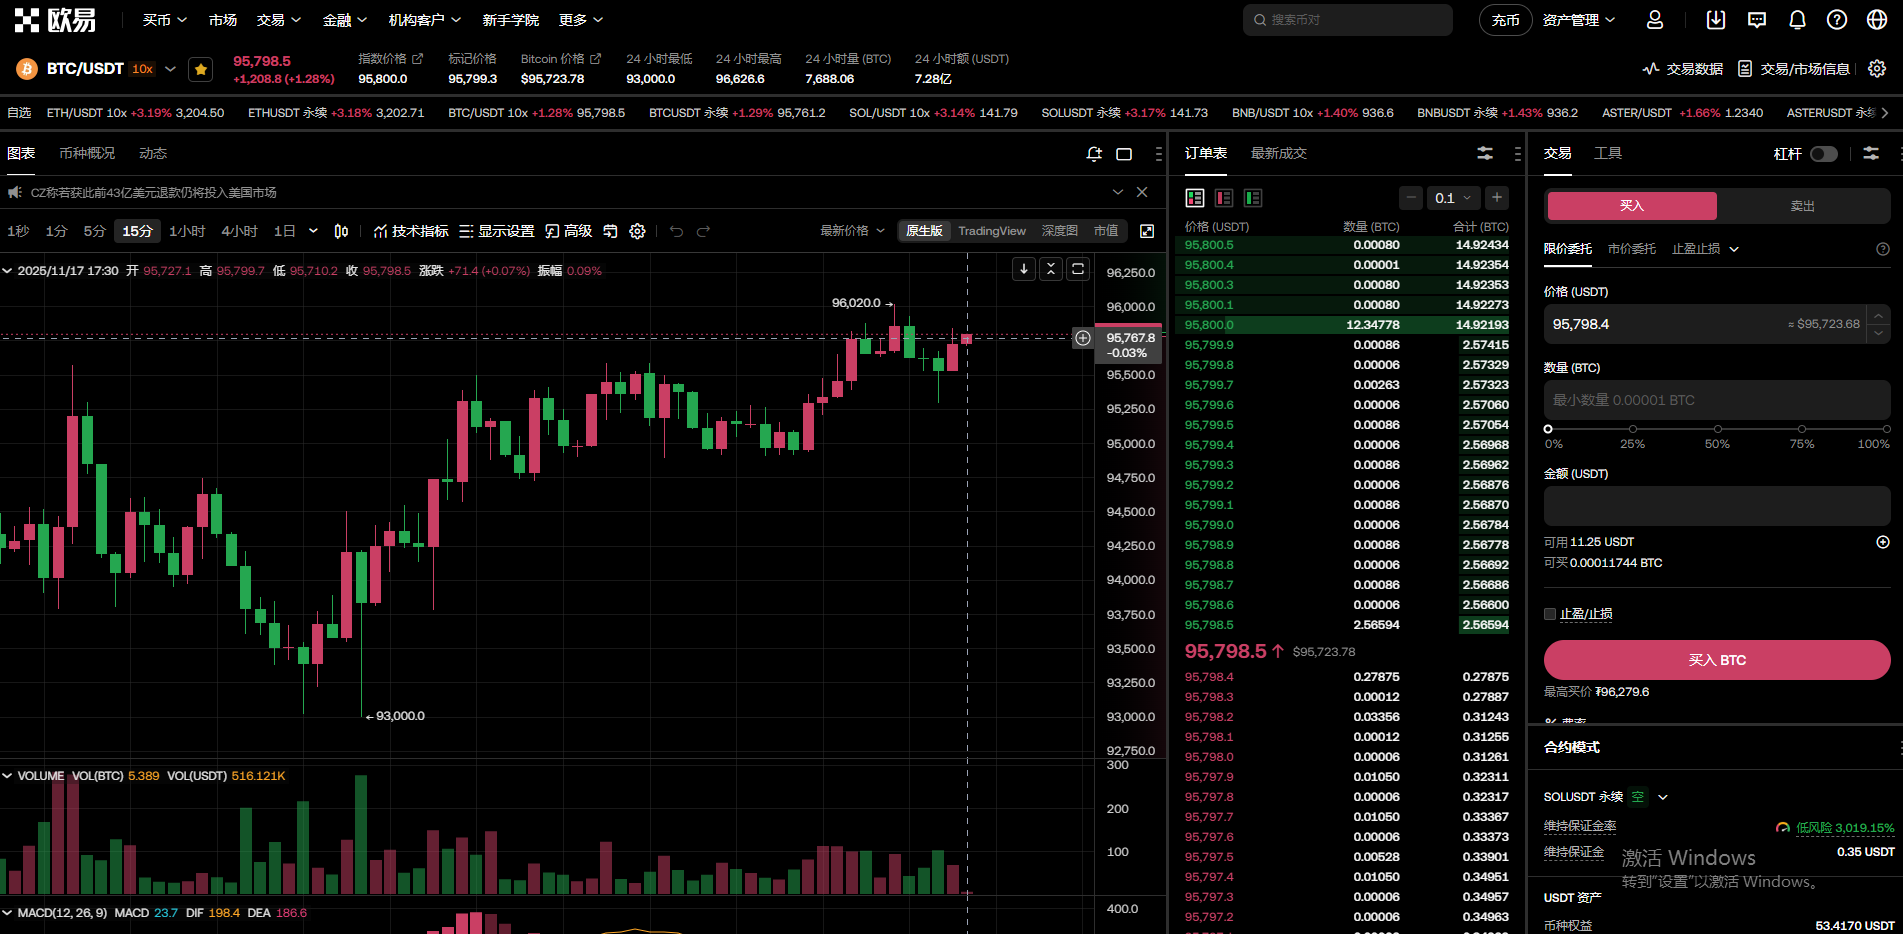Image resolution: width=1903 pixels, height=934 pixels.
Task: Click the 充币 deposit button
Action: point(1505,20)
